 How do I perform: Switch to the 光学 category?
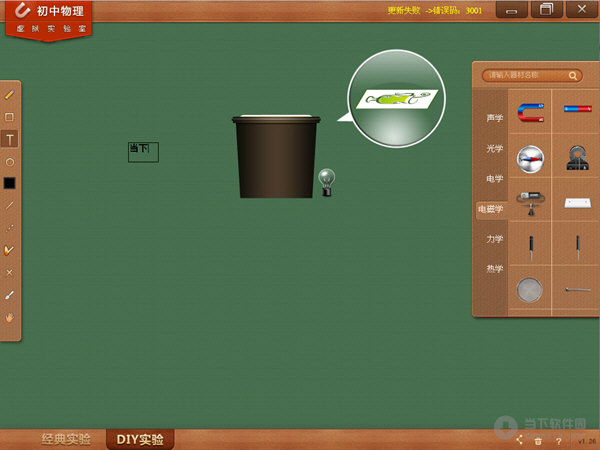click(494, 148)
